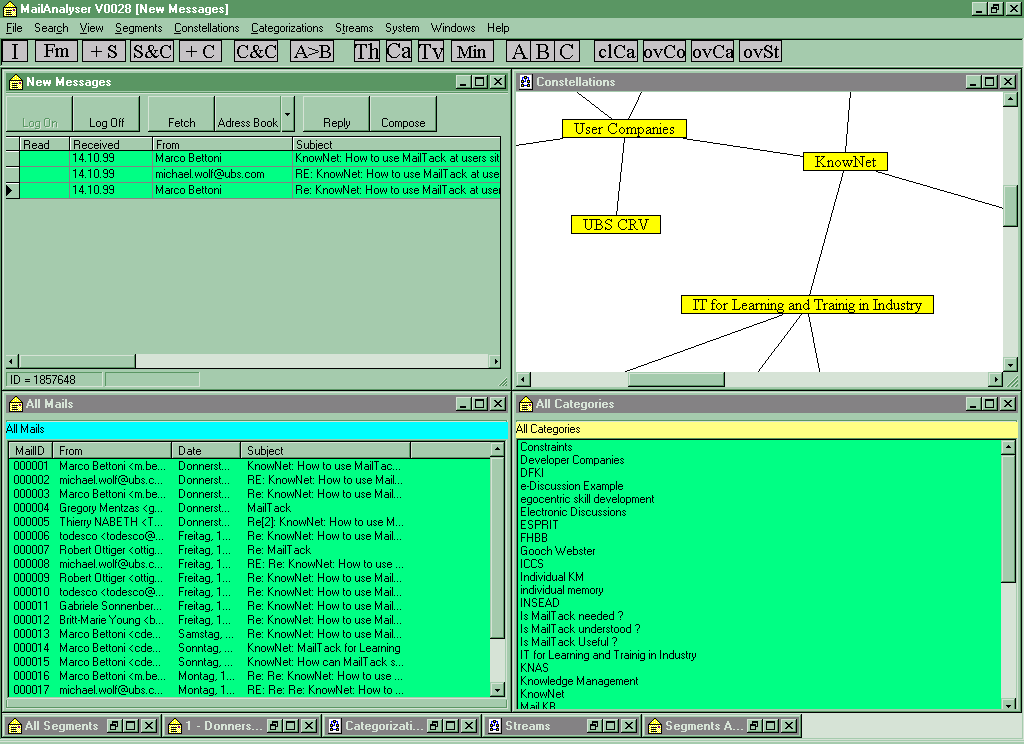Screen dimensions: 1024x744
Task: Open the Segments menu
Action: coord(138,28)
